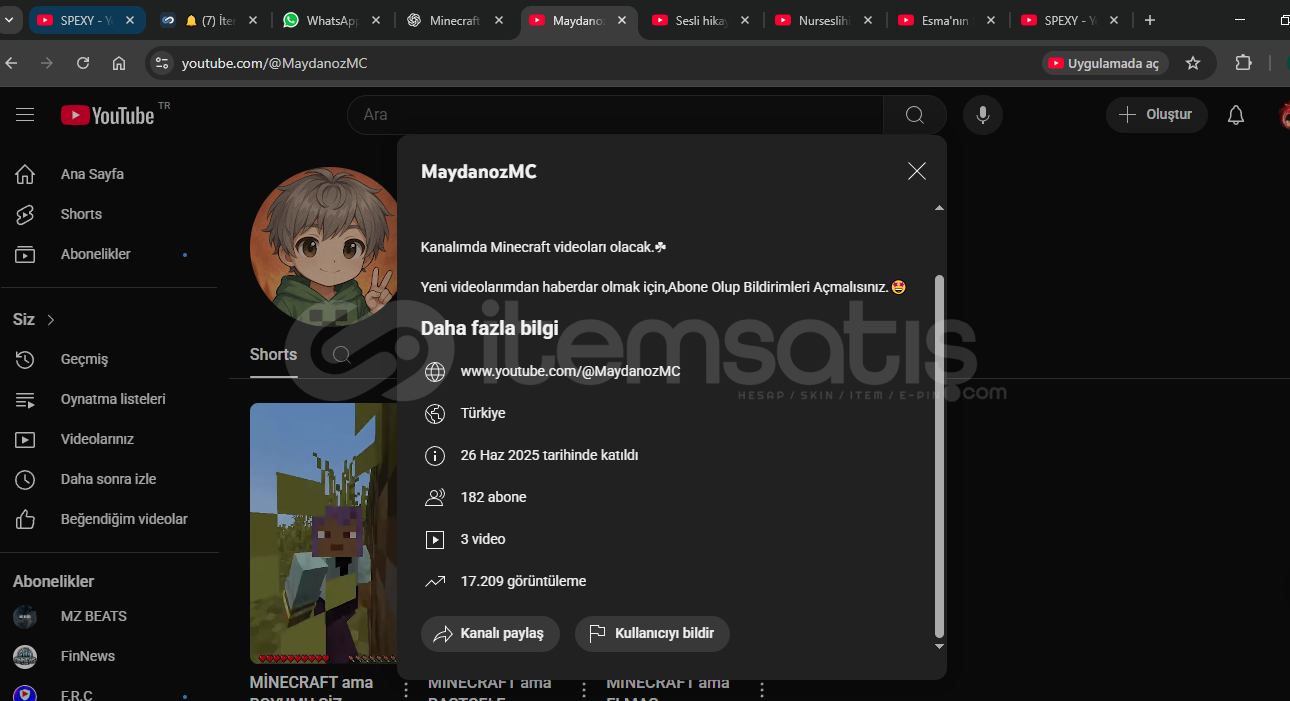This screenshot has height=701, width=1290.
Task: Click the "Daha fazla bilgi" heading
Action: click(x=490, y=329)
